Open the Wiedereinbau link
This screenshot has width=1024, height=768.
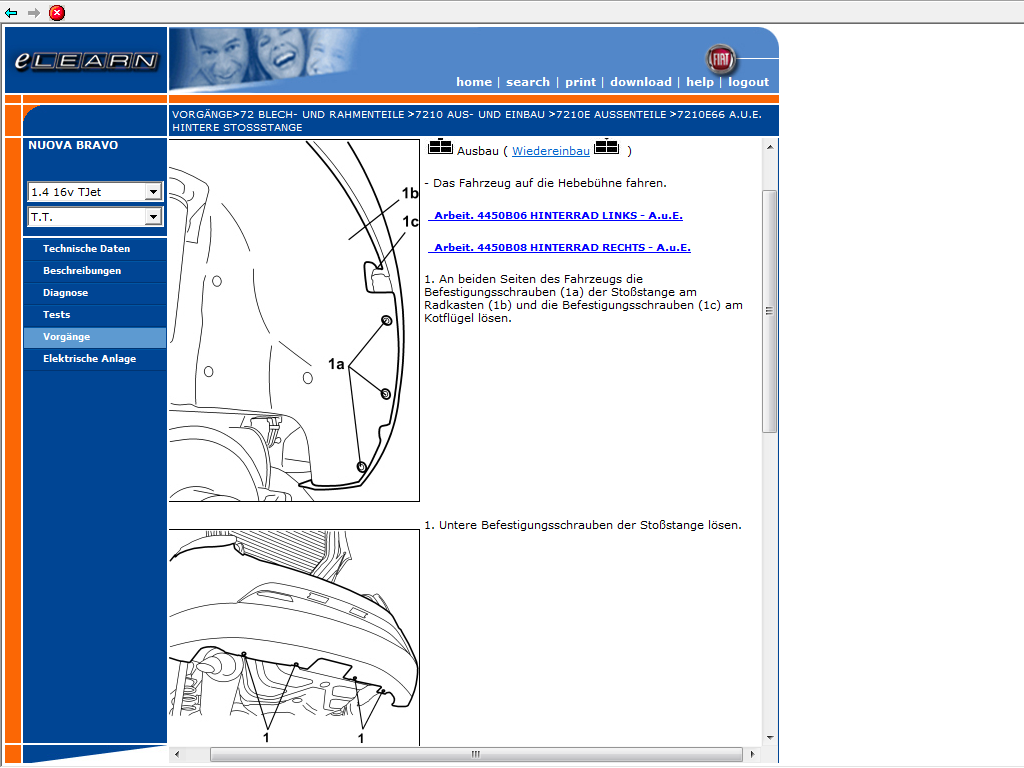551,151
